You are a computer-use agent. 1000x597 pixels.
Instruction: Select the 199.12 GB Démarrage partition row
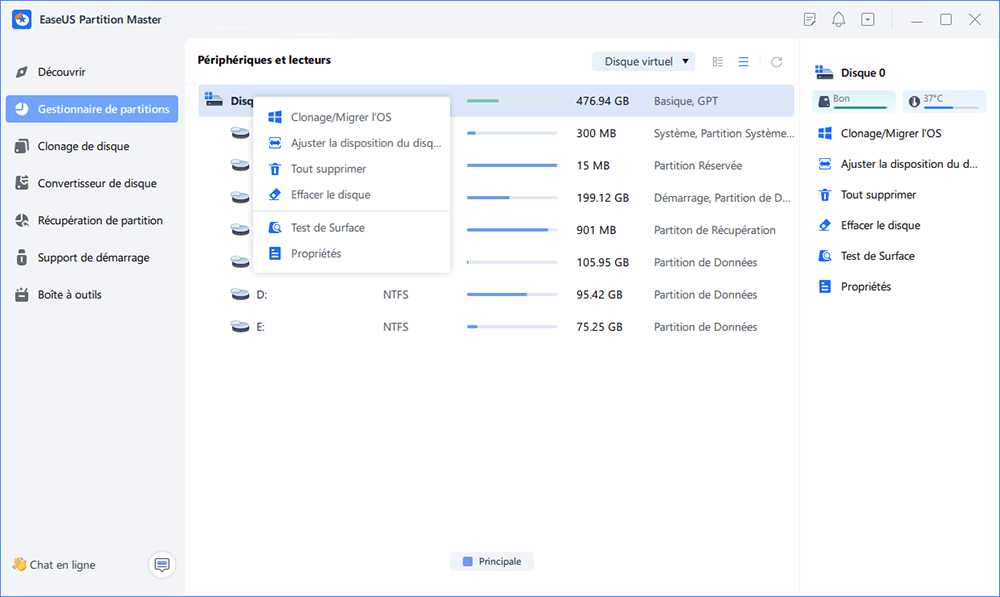496,198
